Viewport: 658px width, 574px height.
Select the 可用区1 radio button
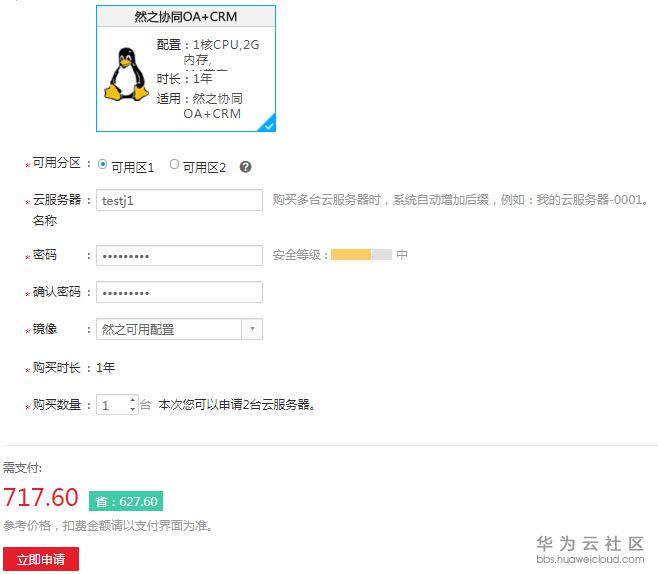coord(102,164)
